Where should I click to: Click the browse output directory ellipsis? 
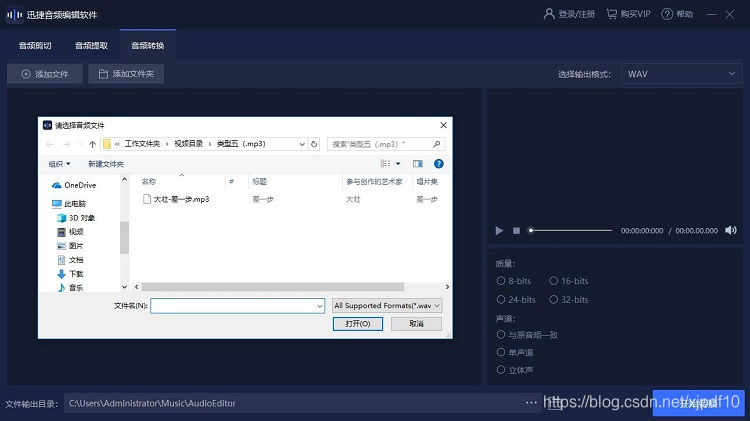[x=531, y=403]
